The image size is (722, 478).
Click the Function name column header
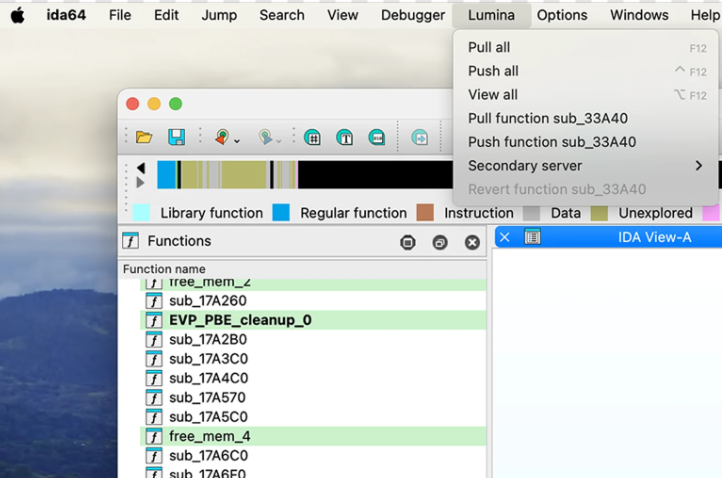tap(164, 269)
